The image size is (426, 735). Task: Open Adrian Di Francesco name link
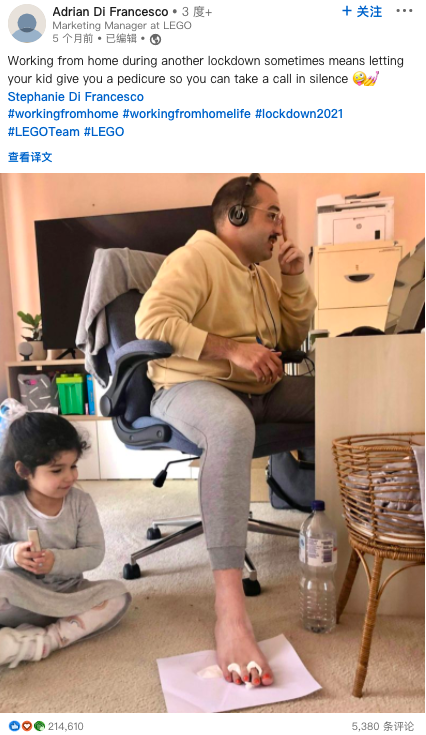[110, 11]
